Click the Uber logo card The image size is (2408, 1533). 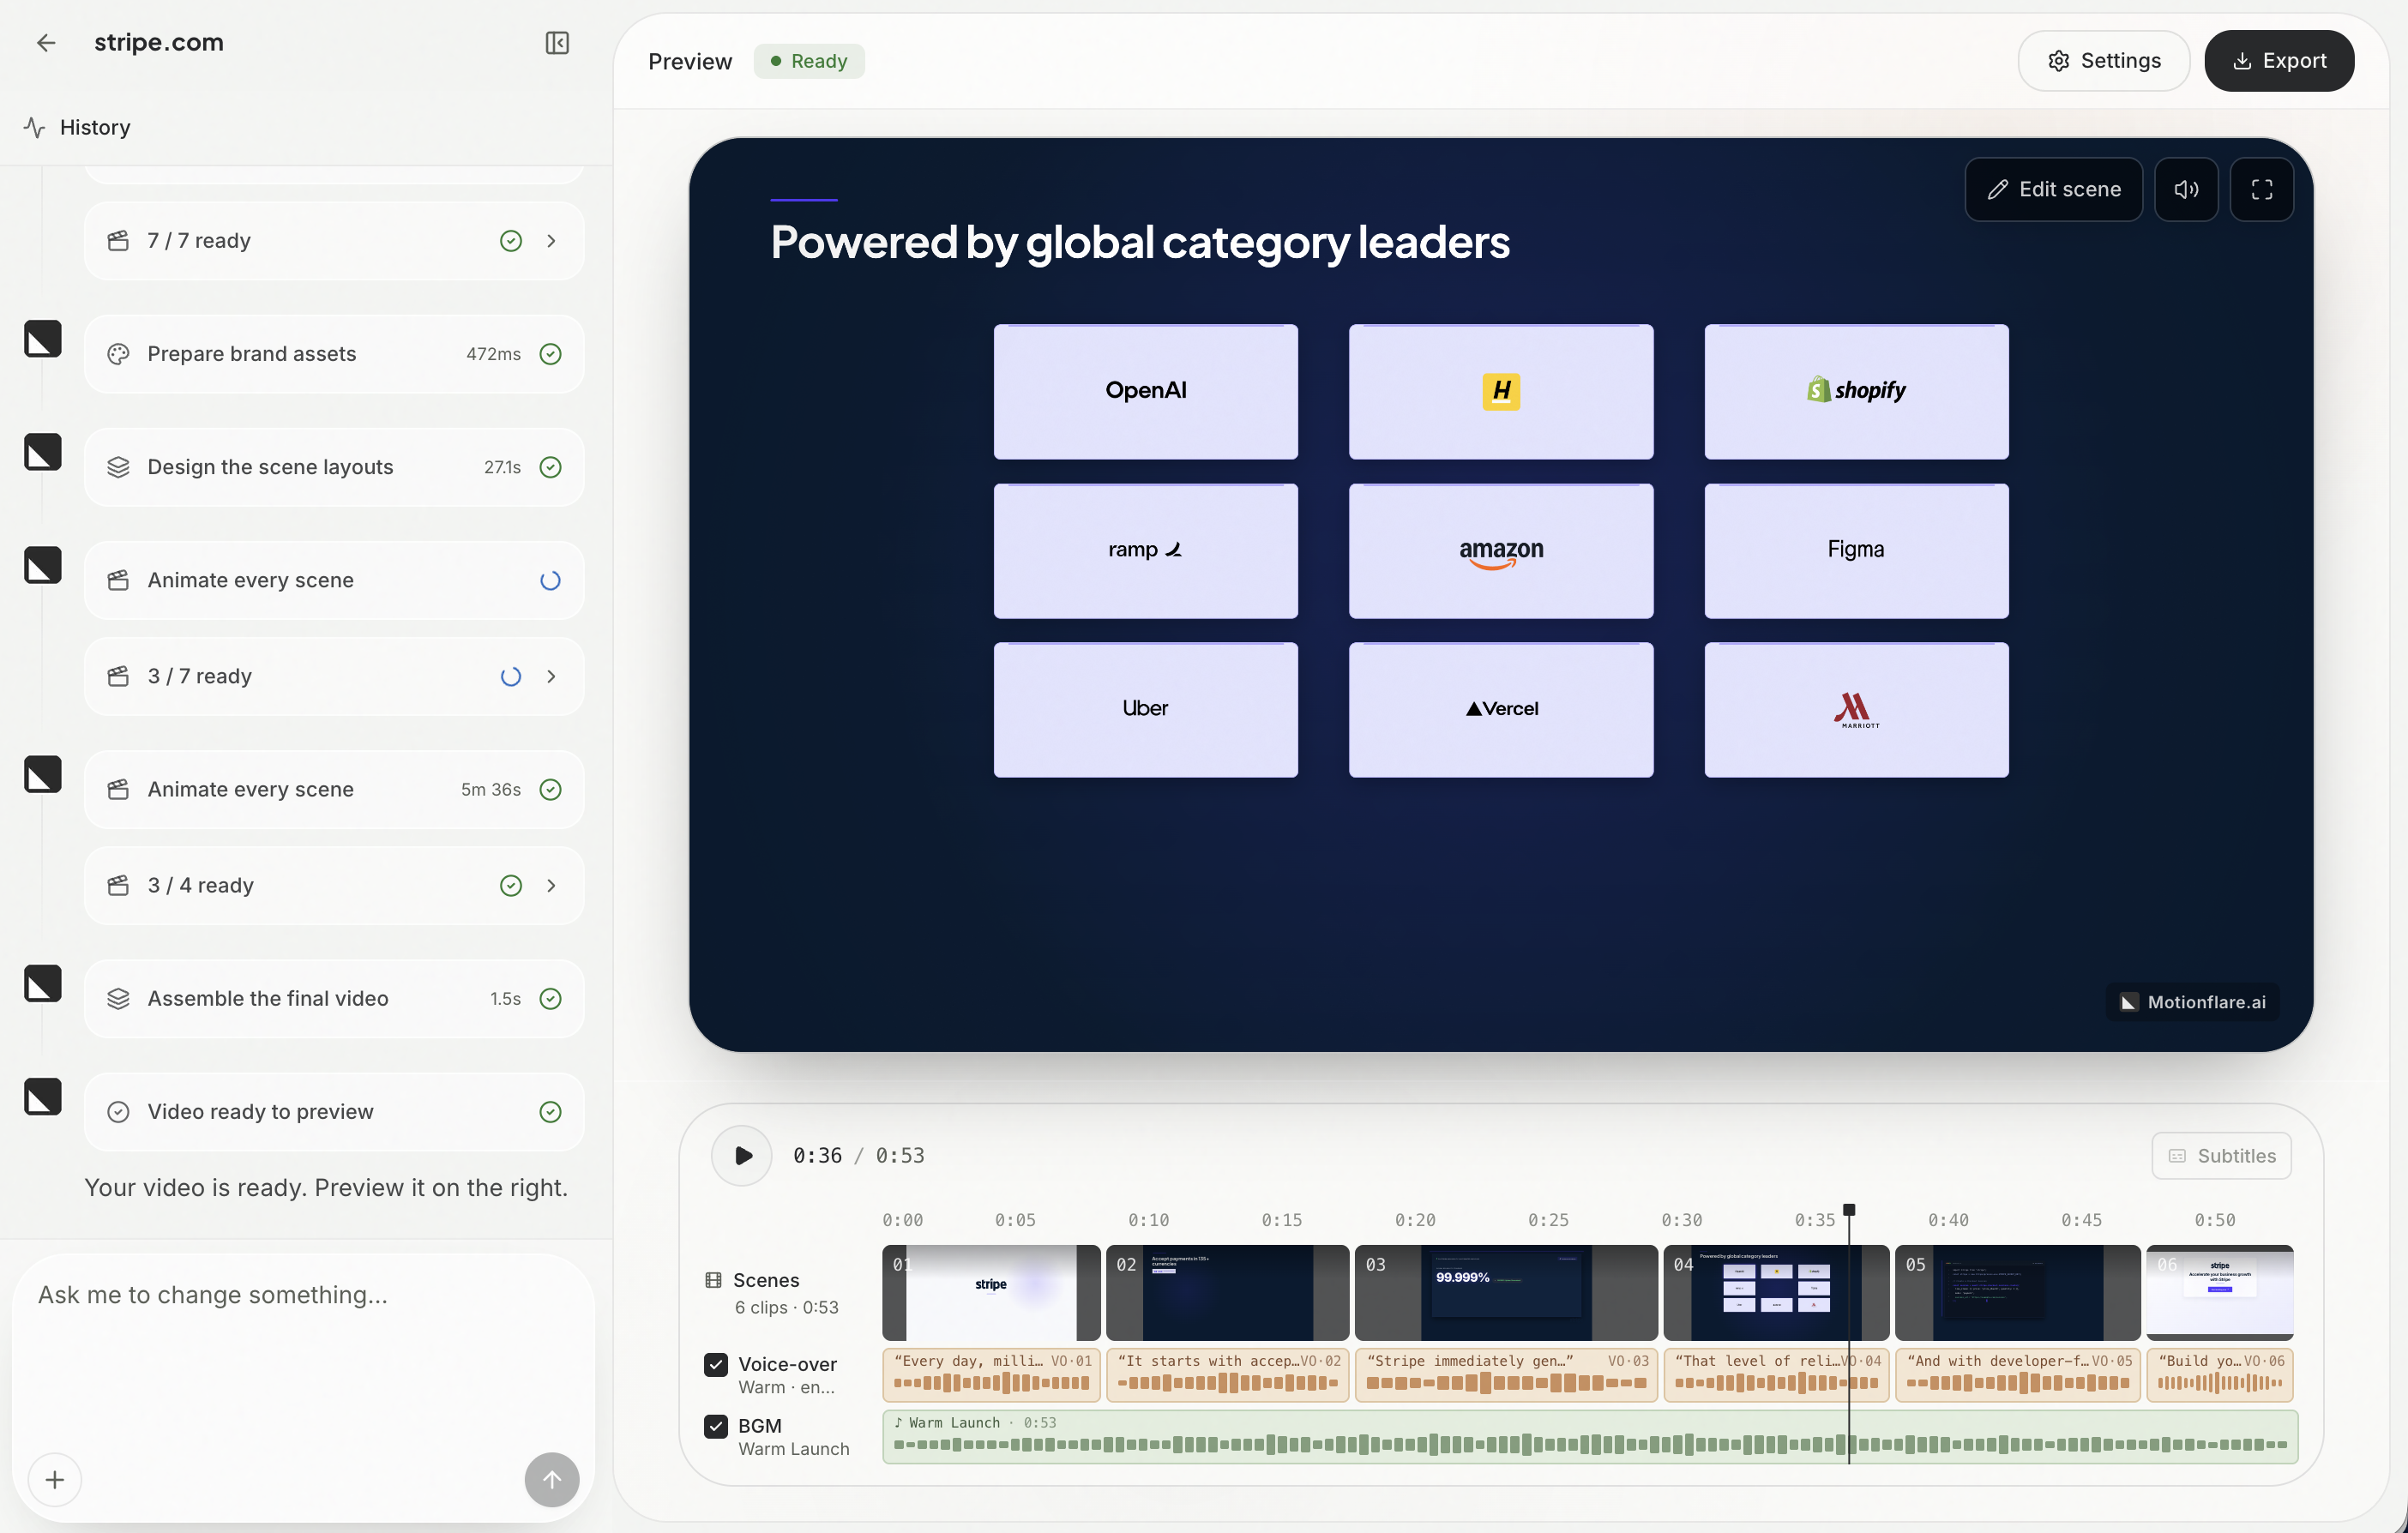click(x=1146, y=710)
